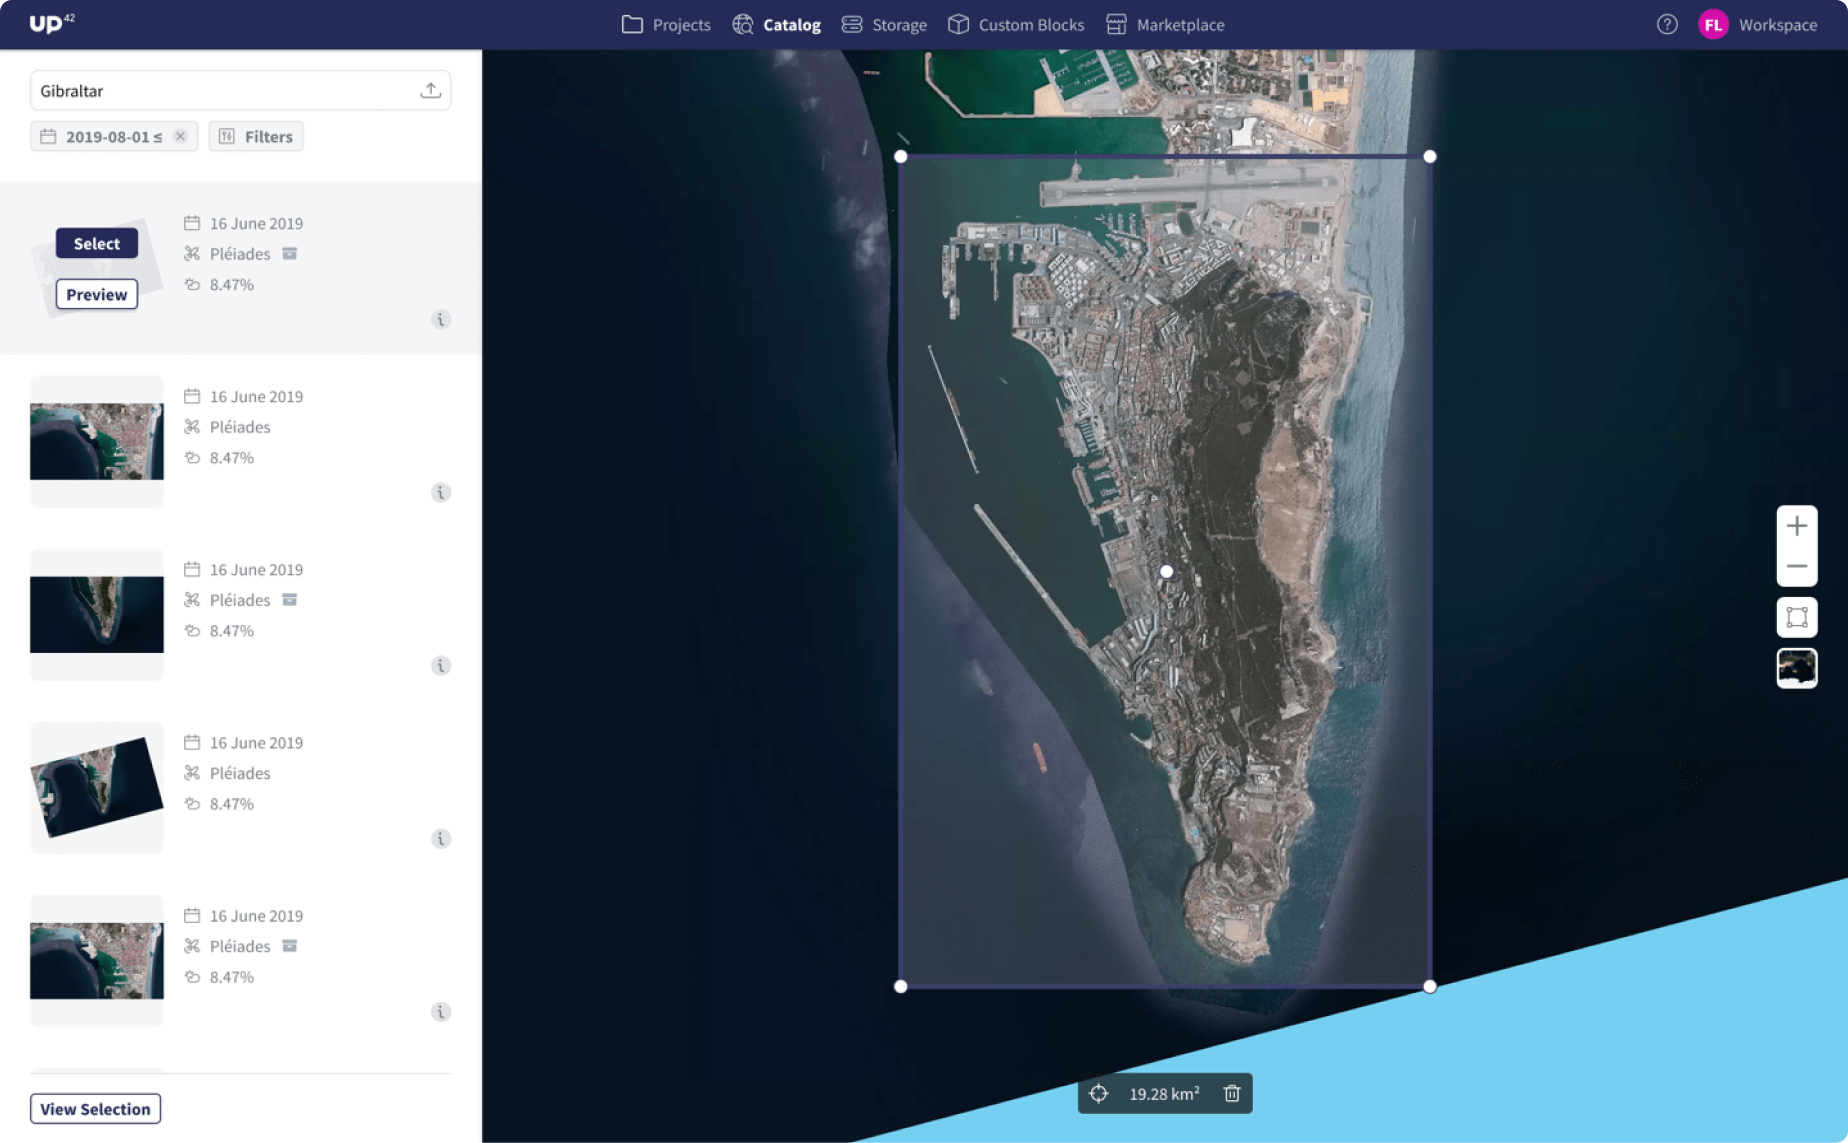Open the third result's Gibraltar thumbnail
This screenshot has height=1143, width=1848.
(x=97, y=614)
